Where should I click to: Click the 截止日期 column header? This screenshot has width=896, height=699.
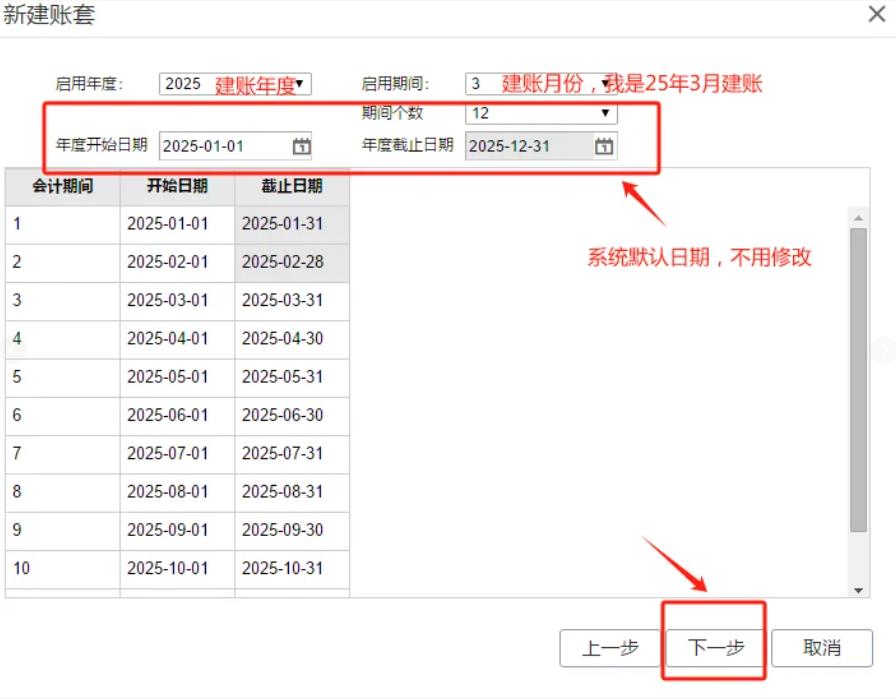[x=292, y=186]
